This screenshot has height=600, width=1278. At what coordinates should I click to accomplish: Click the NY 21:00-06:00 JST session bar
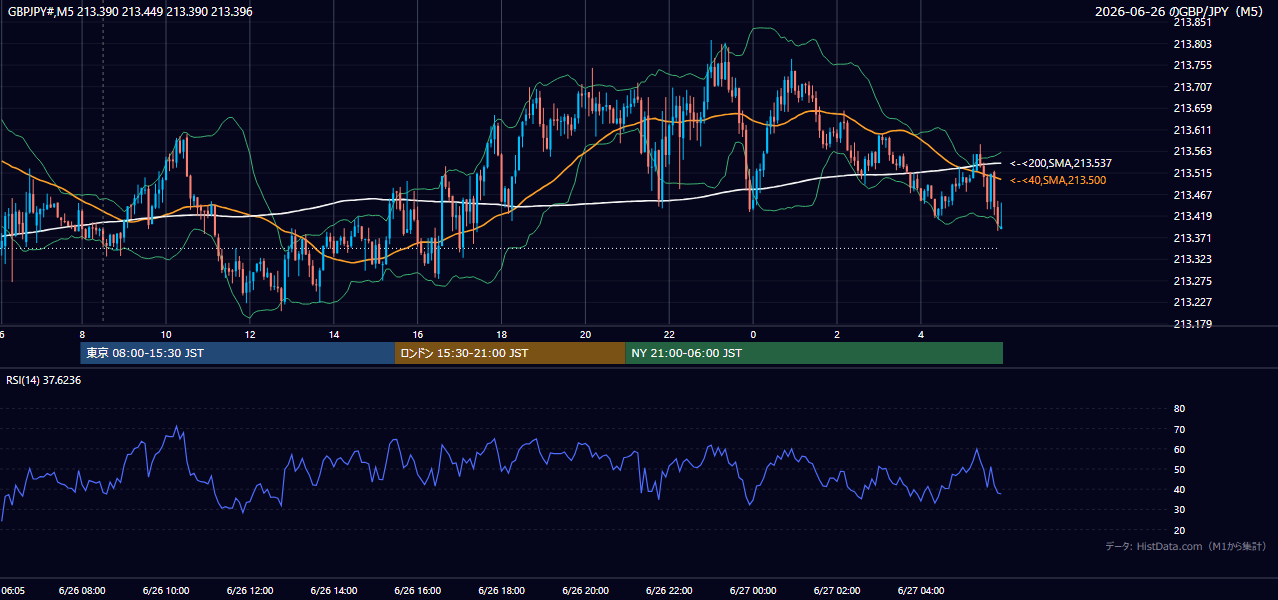click(x=814, y=353)
